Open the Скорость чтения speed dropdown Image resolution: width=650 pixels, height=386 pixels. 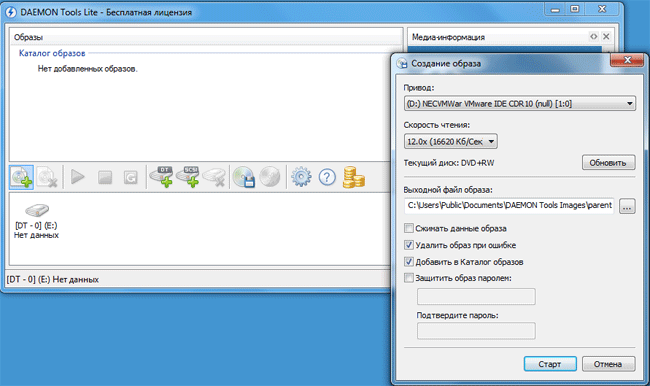[451, 141]
